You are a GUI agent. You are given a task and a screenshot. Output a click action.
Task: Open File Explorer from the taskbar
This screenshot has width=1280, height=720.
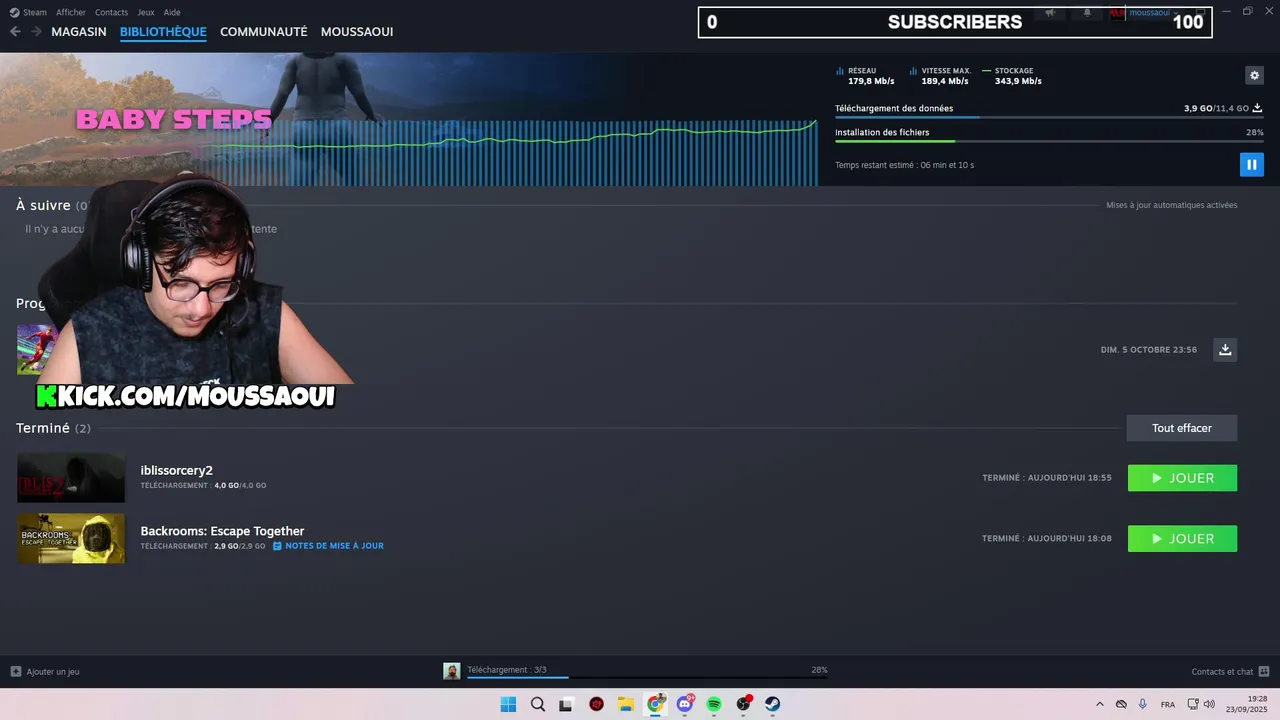tap(625, 704)
